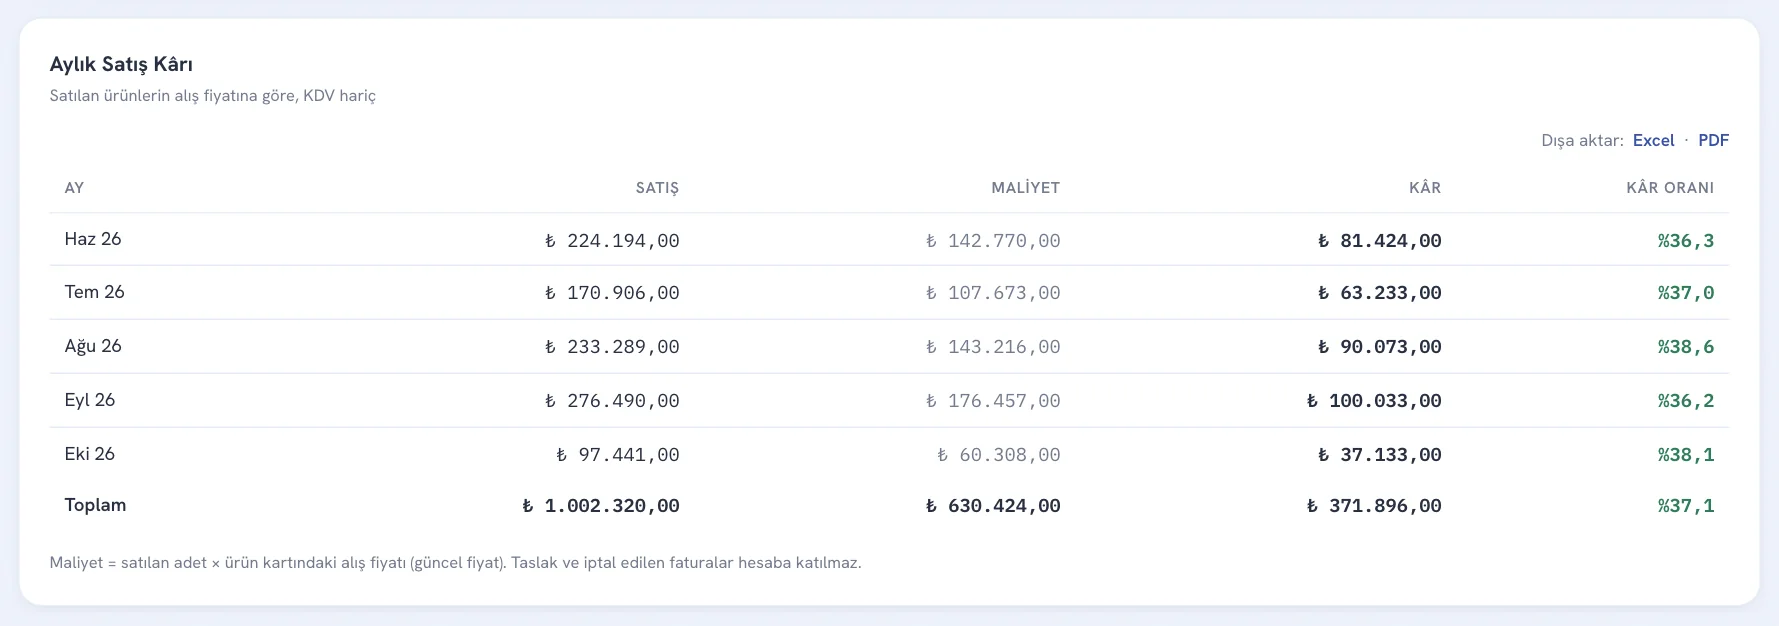Select the Eyl 26 month cell
This screenshot has width=1779, height=626.
coord(90,400)
